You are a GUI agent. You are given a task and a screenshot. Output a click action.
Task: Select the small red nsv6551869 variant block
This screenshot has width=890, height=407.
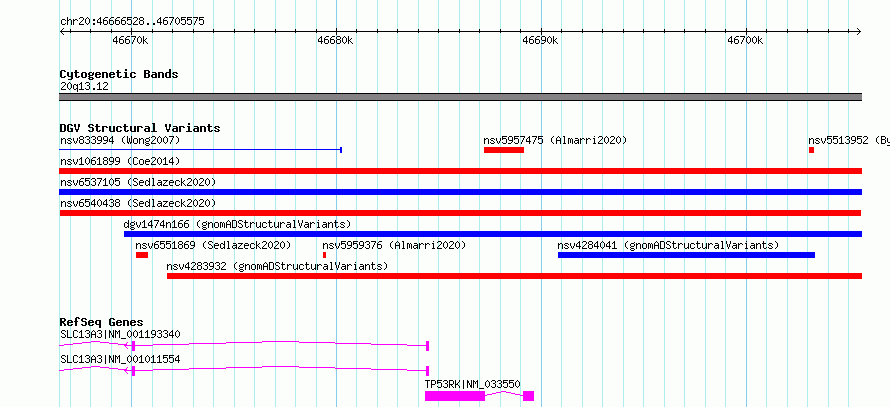click(x=142, y=255)
